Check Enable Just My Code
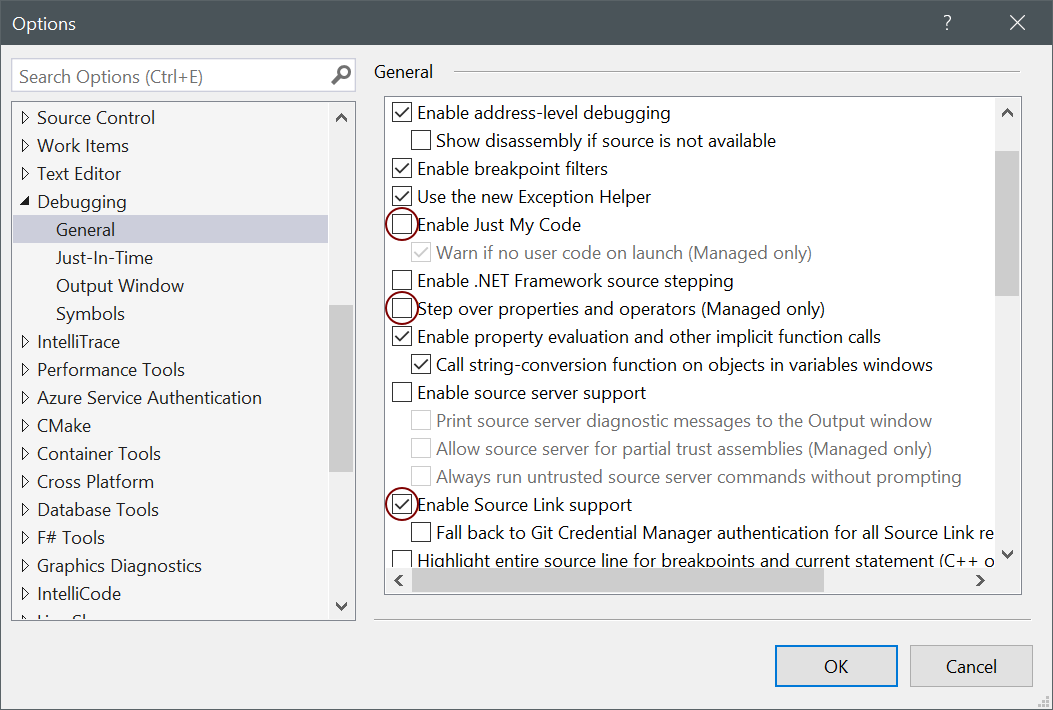 [x=402, y=224]
